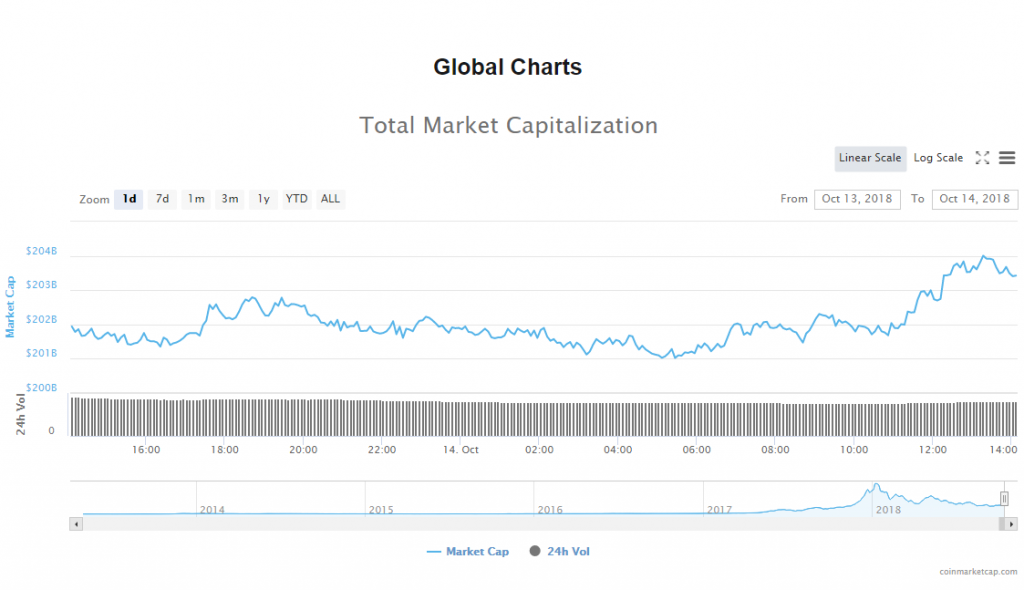Set zoom to 1m
1024x590 pixels.
pos(196,199)
